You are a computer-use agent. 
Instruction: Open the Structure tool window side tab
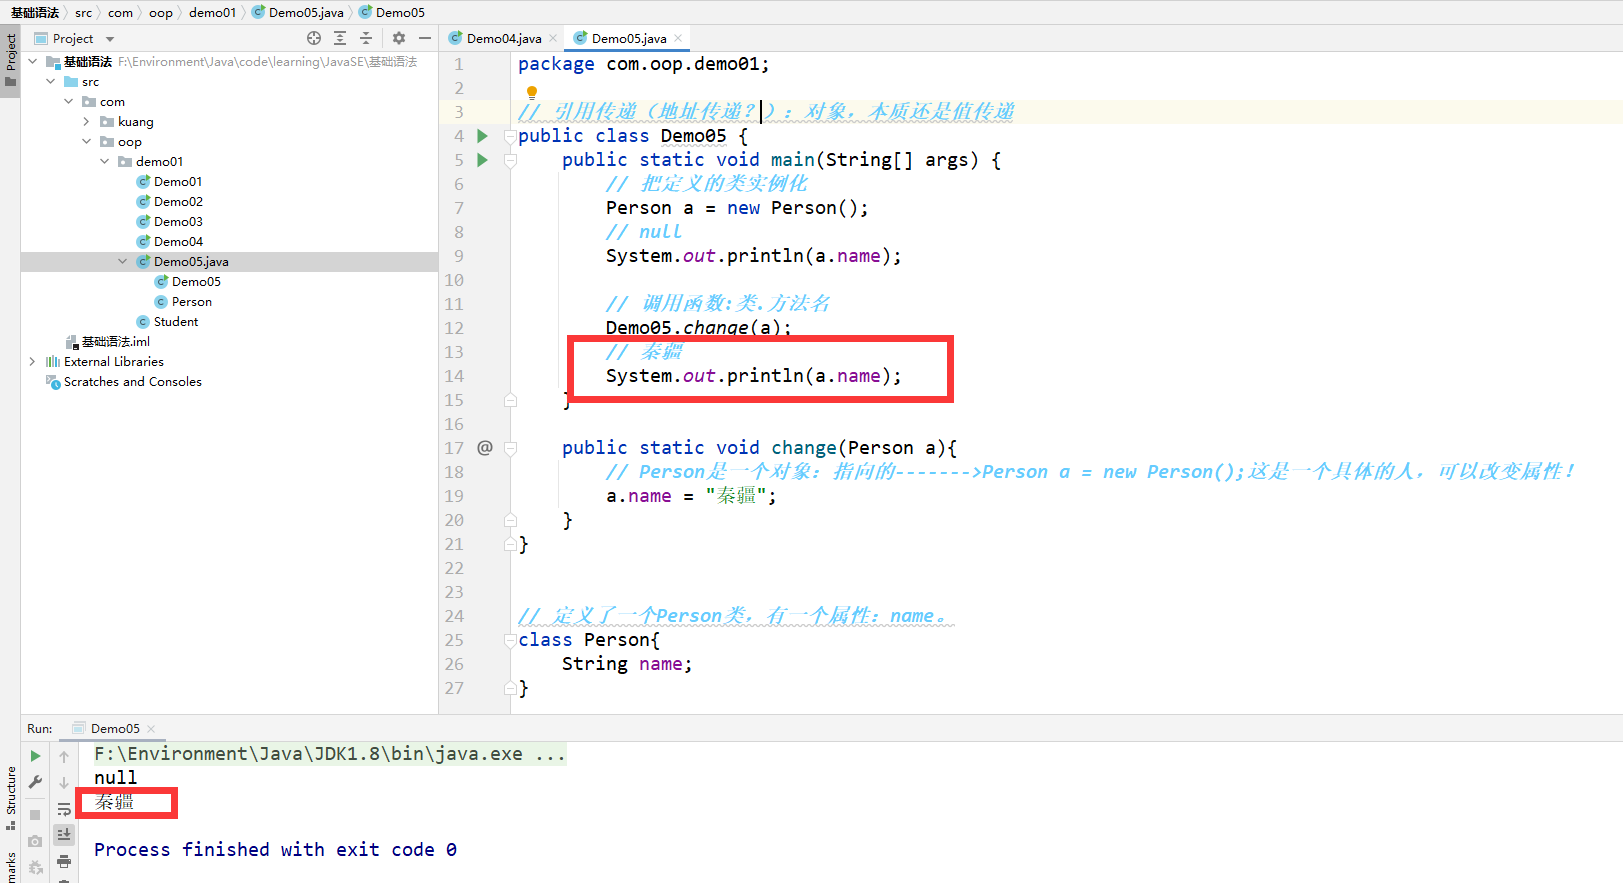click(x=10, y=797)
